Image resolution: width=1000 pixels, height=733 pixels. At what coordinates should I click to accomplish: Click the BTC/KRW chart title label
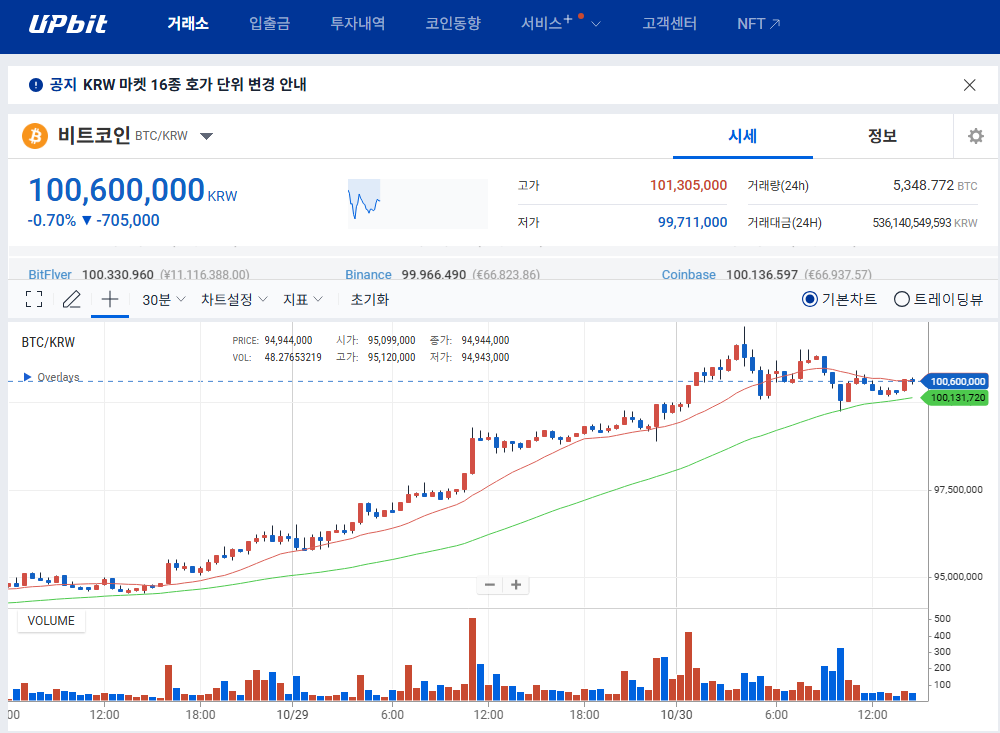coord(48,342)
